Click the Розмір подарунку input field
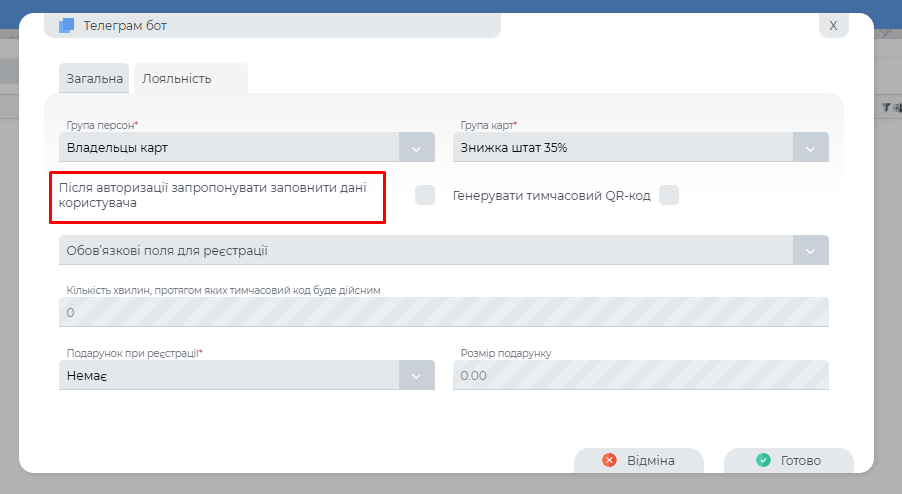The image size is (902, 494). pyautogui.click(x=640, y=375)
